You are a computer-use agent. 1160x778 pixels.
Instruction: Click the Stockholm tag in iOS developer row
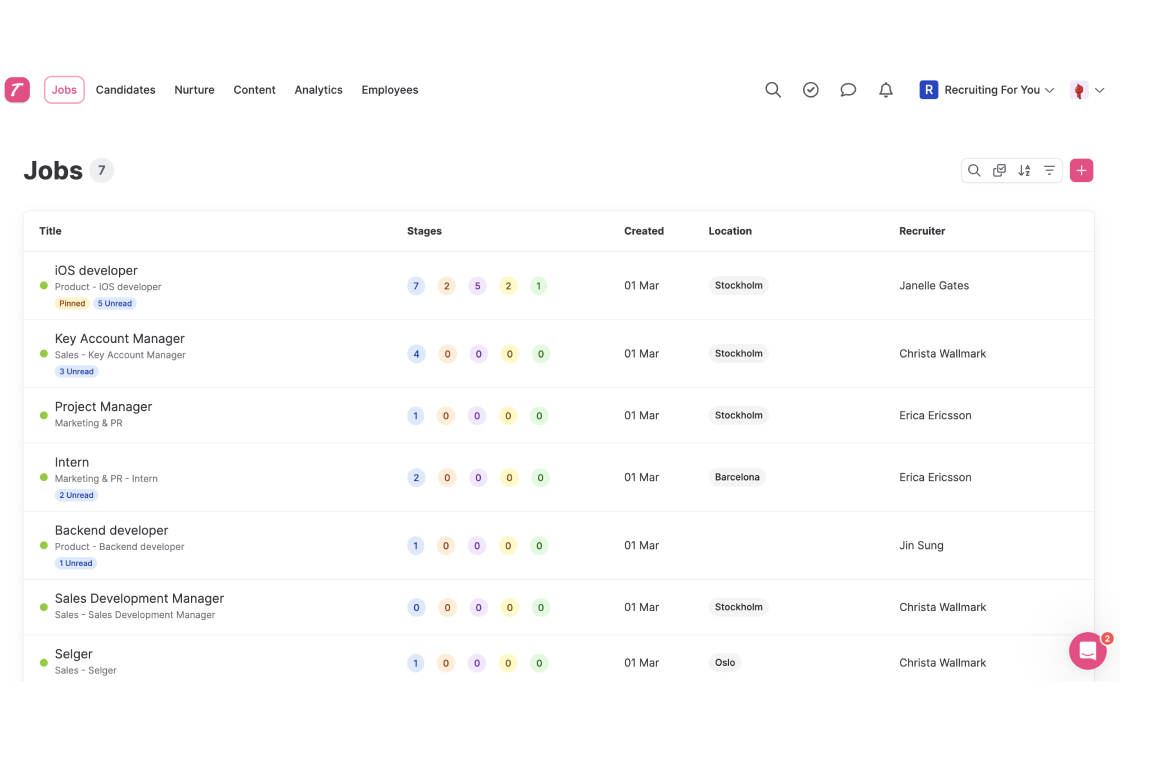point(738,285)
